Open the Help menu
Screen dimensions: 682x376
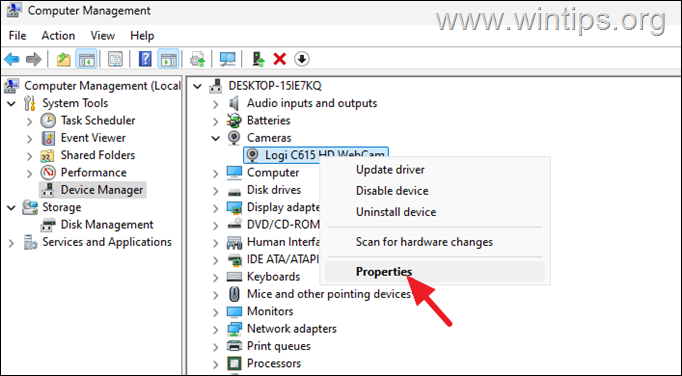coord(142,35)
